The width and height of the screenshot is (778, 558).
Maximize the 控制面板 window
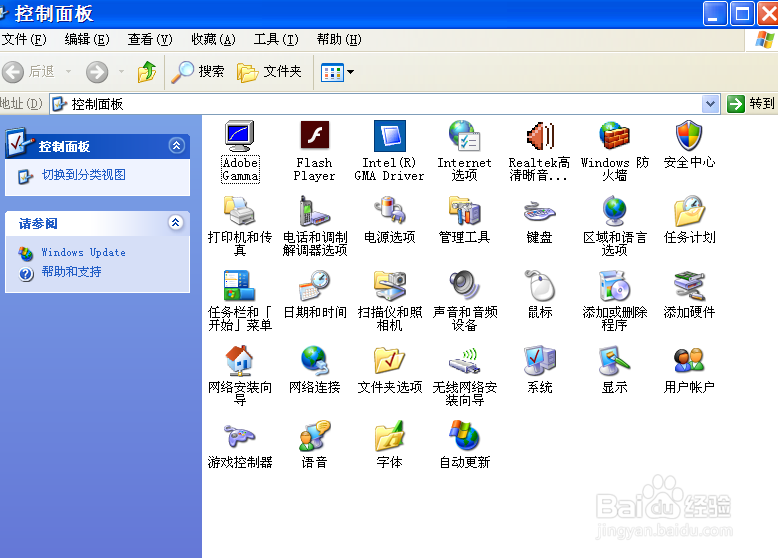pos(742,13)
